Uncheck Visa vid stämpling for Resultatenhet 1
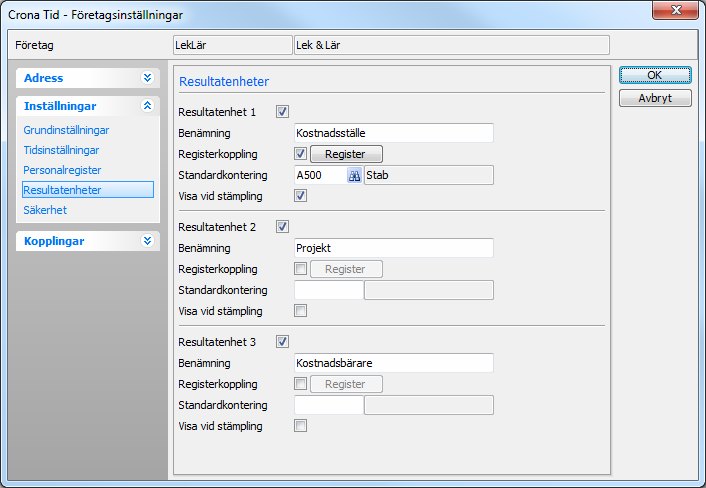Viewport: 706px width, 488px height. pos(300,196)
